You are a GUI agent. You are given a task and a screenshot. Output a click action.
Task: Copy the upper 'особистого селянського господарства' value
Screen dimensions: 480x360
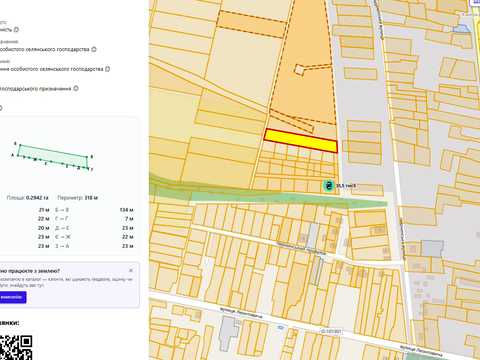pyautogui.click(x=94, y=49)
